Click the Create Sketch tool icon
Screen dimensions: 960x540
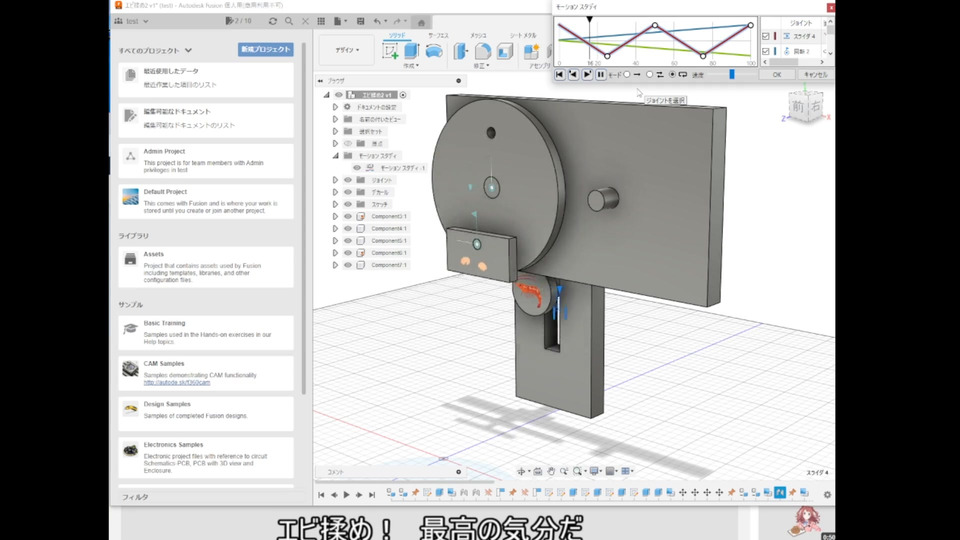[x=392, y=51]
